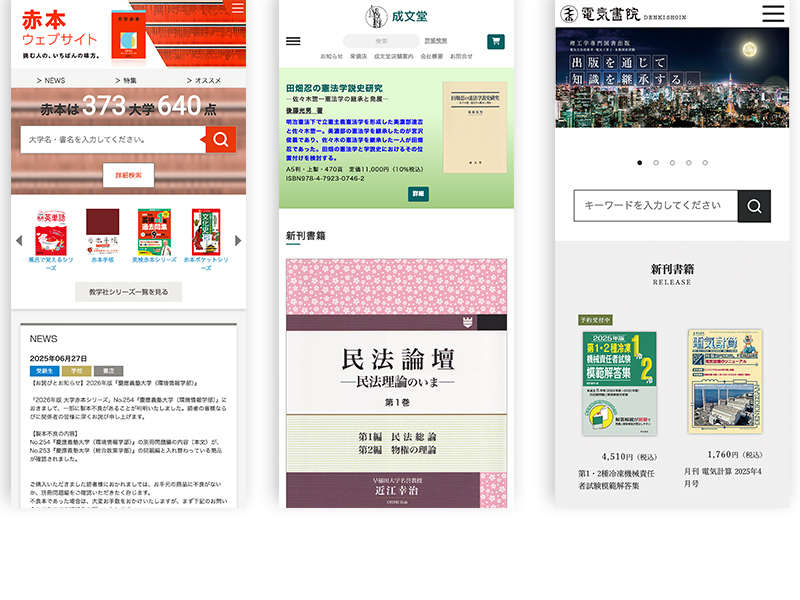Open the 月刊 電気計算 magazine cover

725,382
